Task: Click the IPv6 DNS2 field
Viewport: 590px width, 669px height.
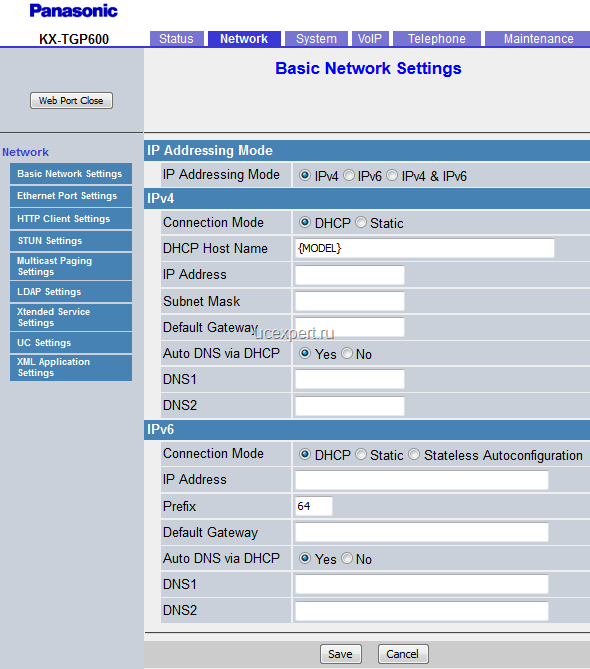Action: (421, 611)
